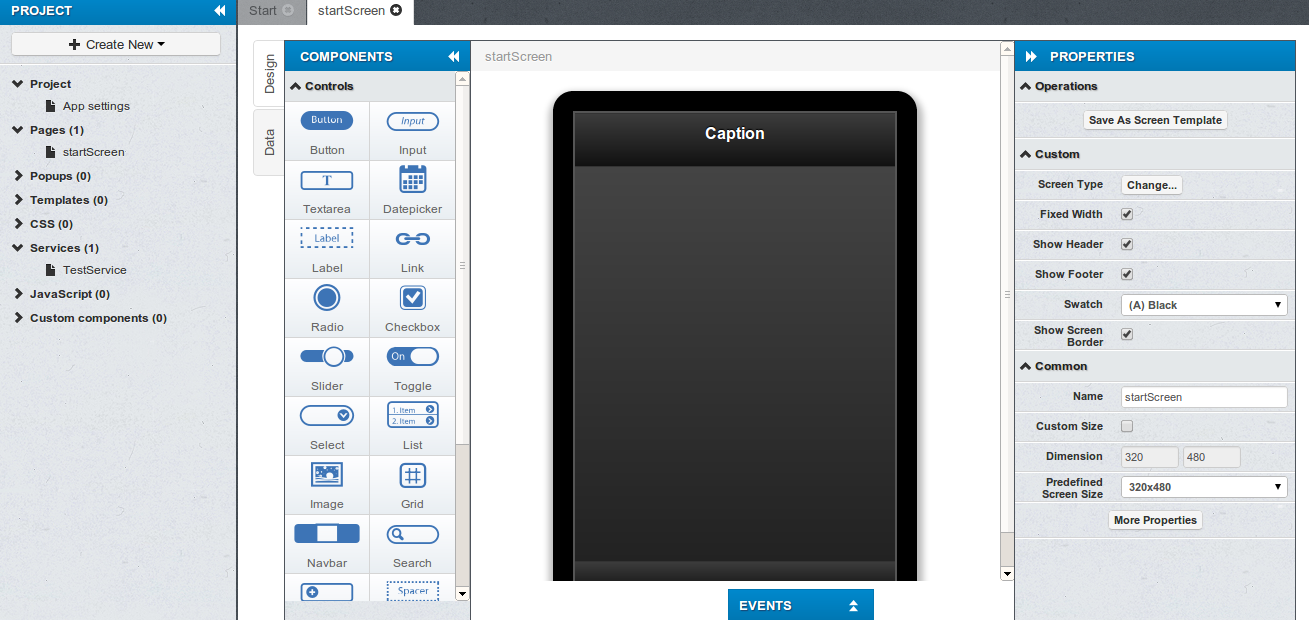
Task: Switch to the Data tab
Action: (x=270, y=141)
